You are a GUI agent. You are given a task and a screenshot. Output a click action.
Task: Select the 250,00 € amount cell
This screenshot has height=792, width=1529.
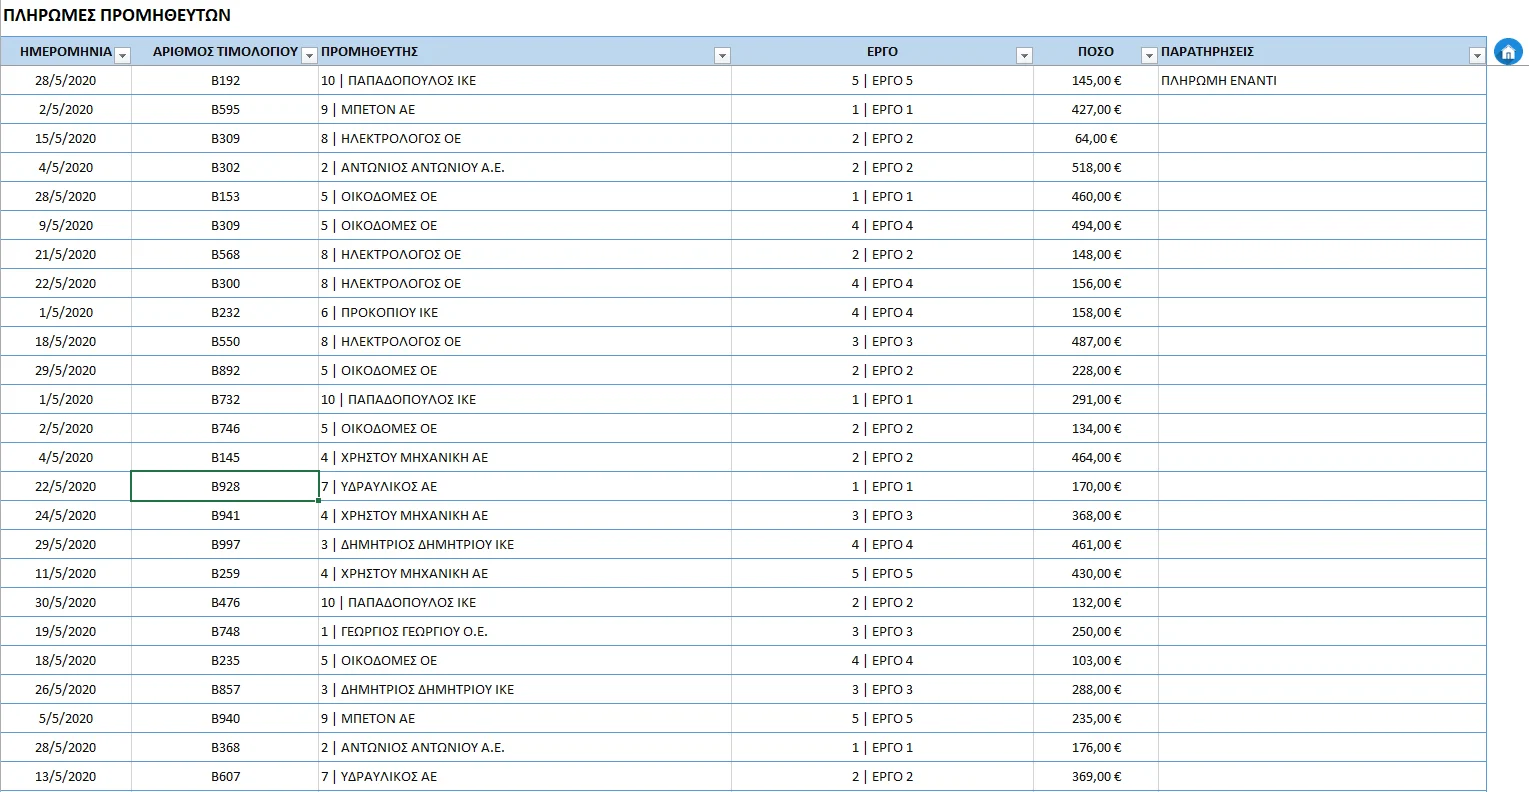[x=1096, y=631]
